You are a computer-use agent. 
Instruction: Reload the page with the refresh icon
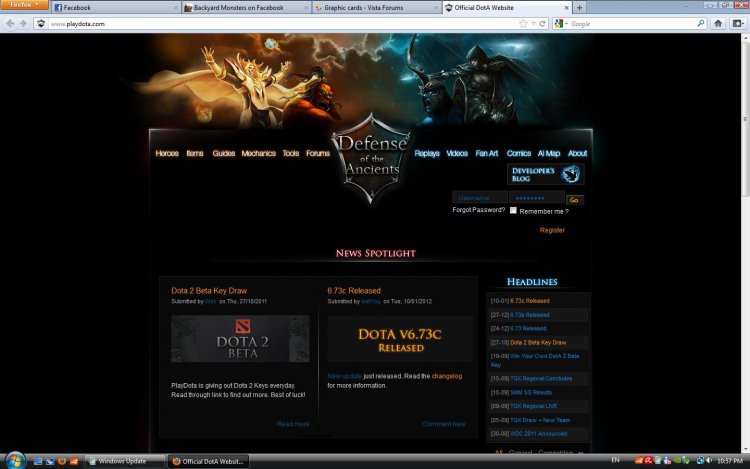[x=542, y=23]
